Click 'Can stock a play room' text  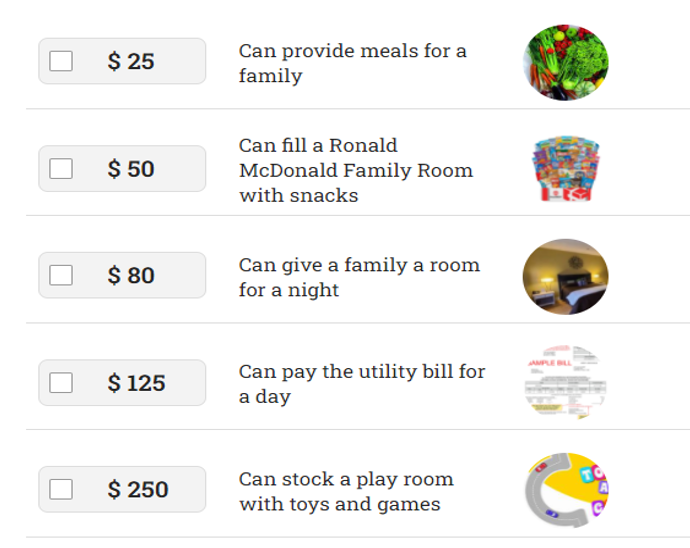tap(346, 479)
